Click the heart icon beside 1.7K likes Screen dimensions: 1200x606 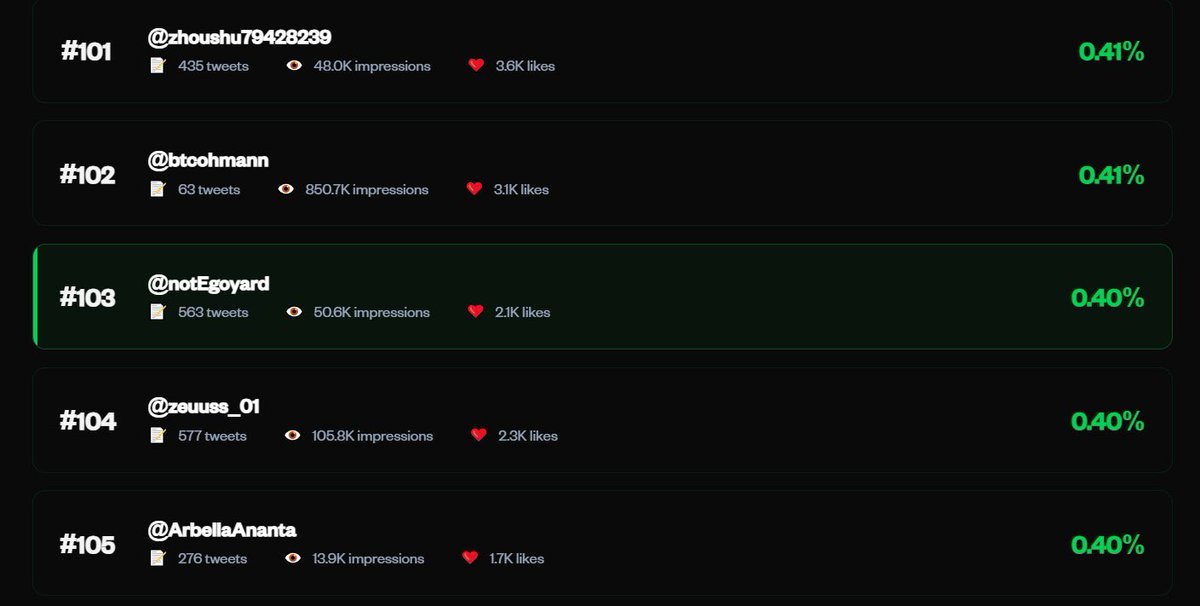click(x=470, y=559)
